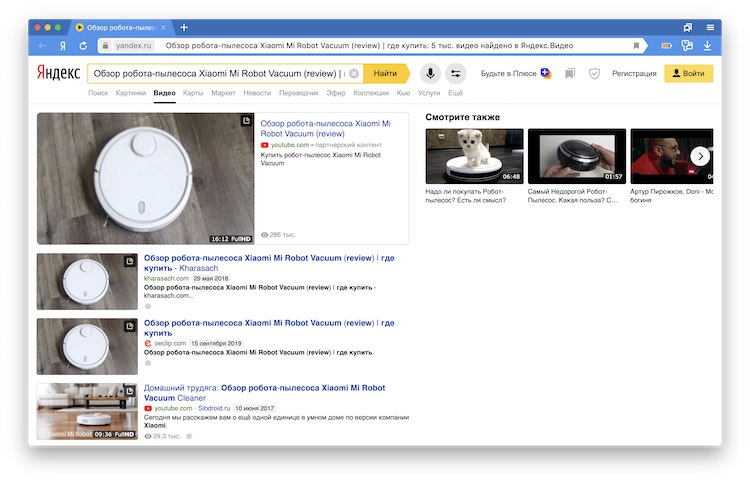Screen dimensions: 750x483
Task: Click the kharasach.com source link
Action: (x=166, y=278)
